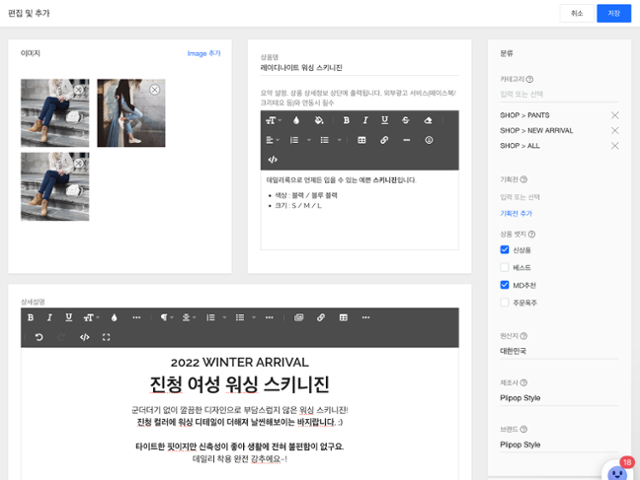Apply underline in the 상세설명 editor toolbar
This screenshot has height=480, width=640.
[x=69, y=318]
